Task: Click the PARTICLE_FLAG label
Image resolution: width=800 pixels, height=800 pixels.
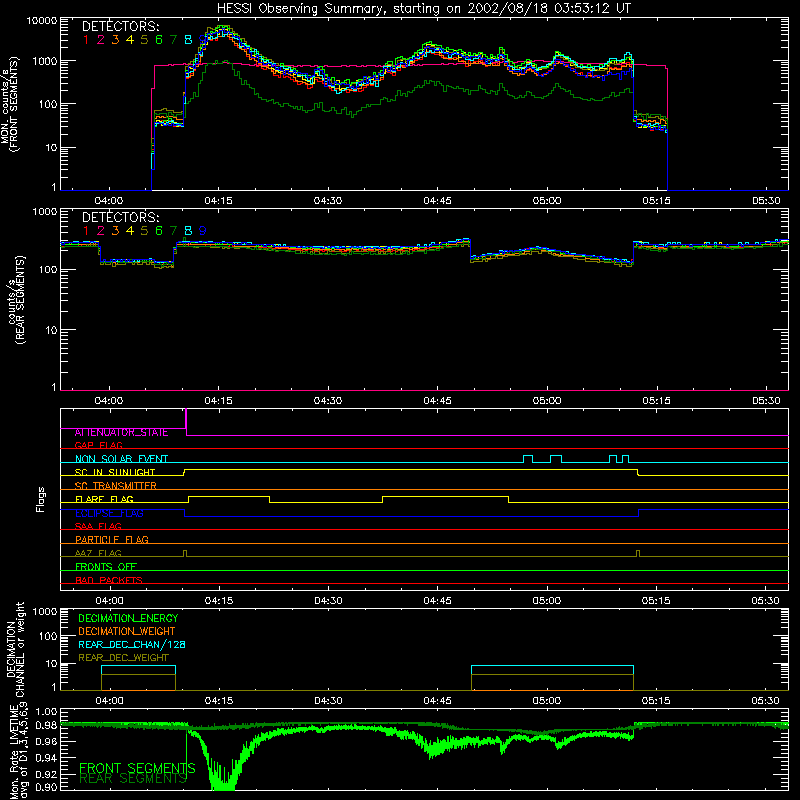Action: (x=112, y=539)
